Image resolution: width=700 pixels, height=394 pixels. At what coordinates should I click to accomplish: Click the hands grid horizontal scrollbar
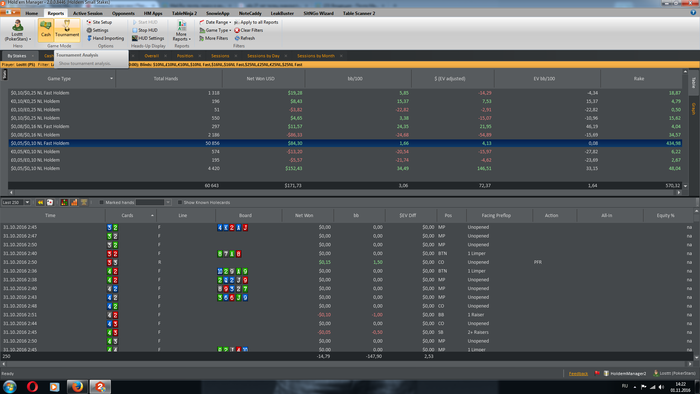pos(348,364)
